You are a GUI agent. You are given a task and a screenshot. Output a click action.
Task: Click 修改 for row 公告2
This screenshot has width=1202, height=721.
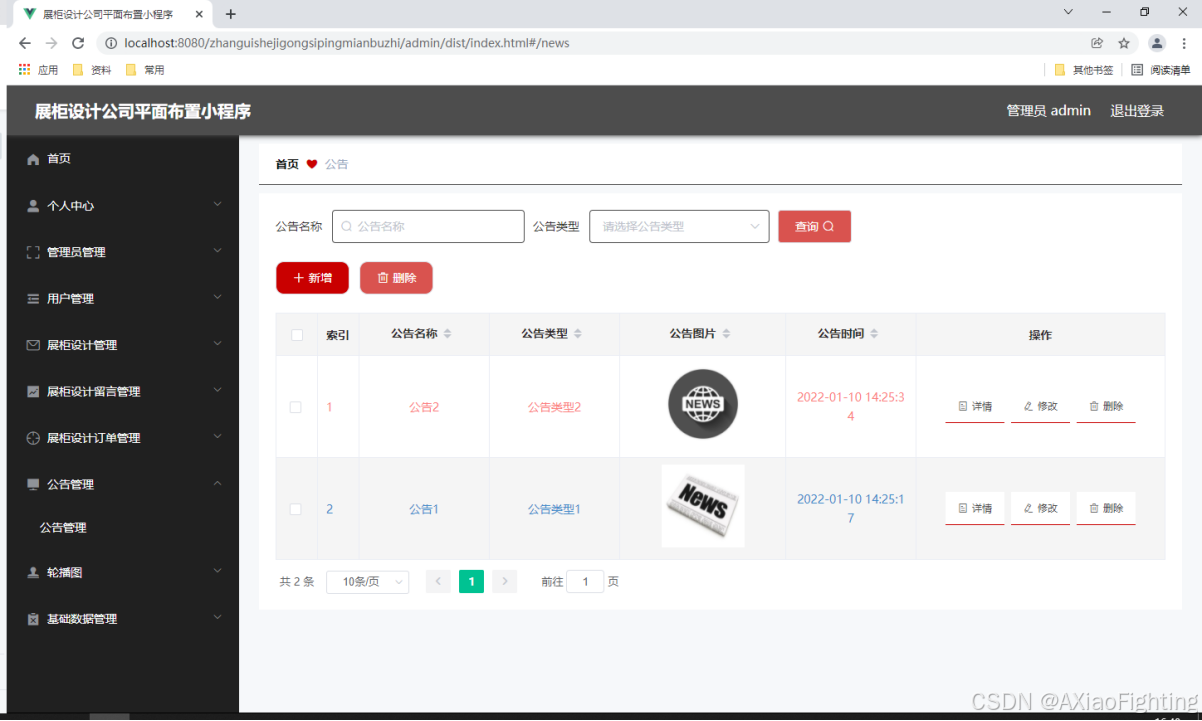coord(1040,407)
